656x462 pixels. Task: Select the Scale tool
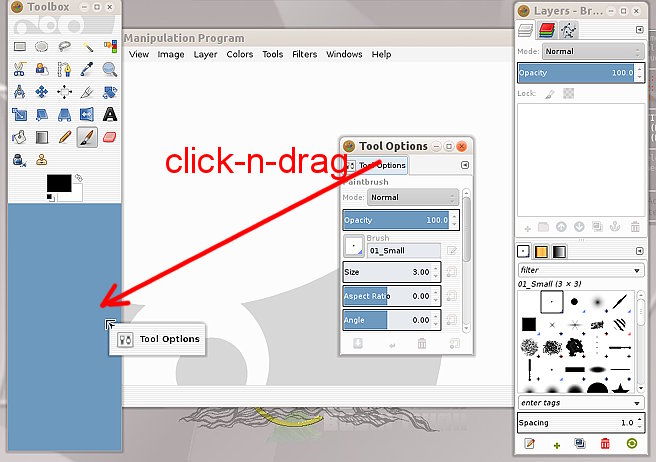pos(19,114)
